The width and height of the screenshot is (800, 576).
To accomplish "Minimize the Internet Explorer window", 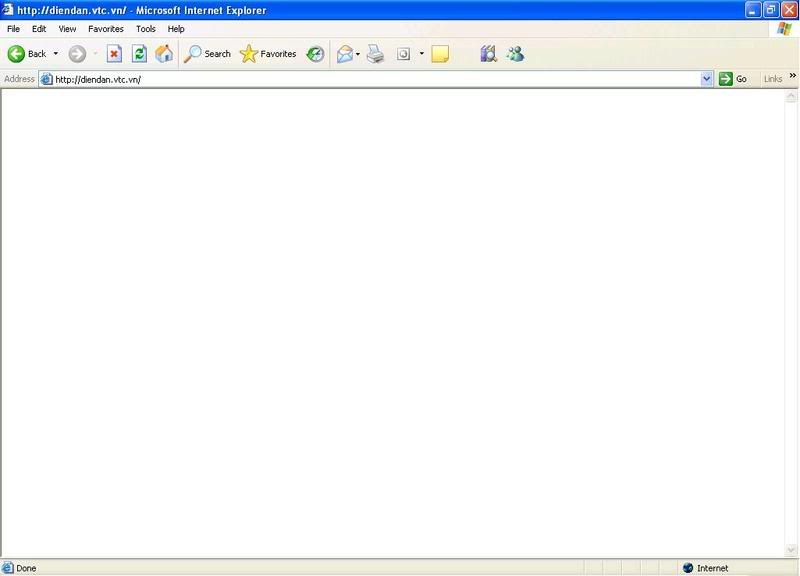I will coord(753,10).
